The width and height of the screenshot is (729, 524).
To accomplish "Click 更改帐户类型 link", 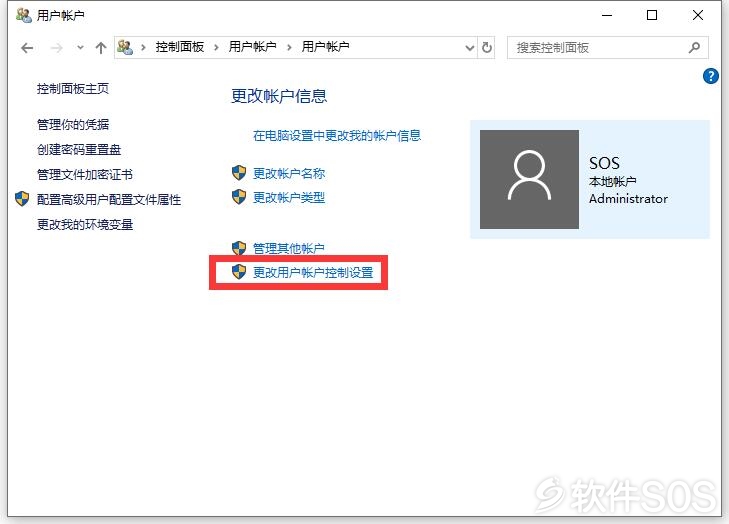I will (x=289, y=198).
